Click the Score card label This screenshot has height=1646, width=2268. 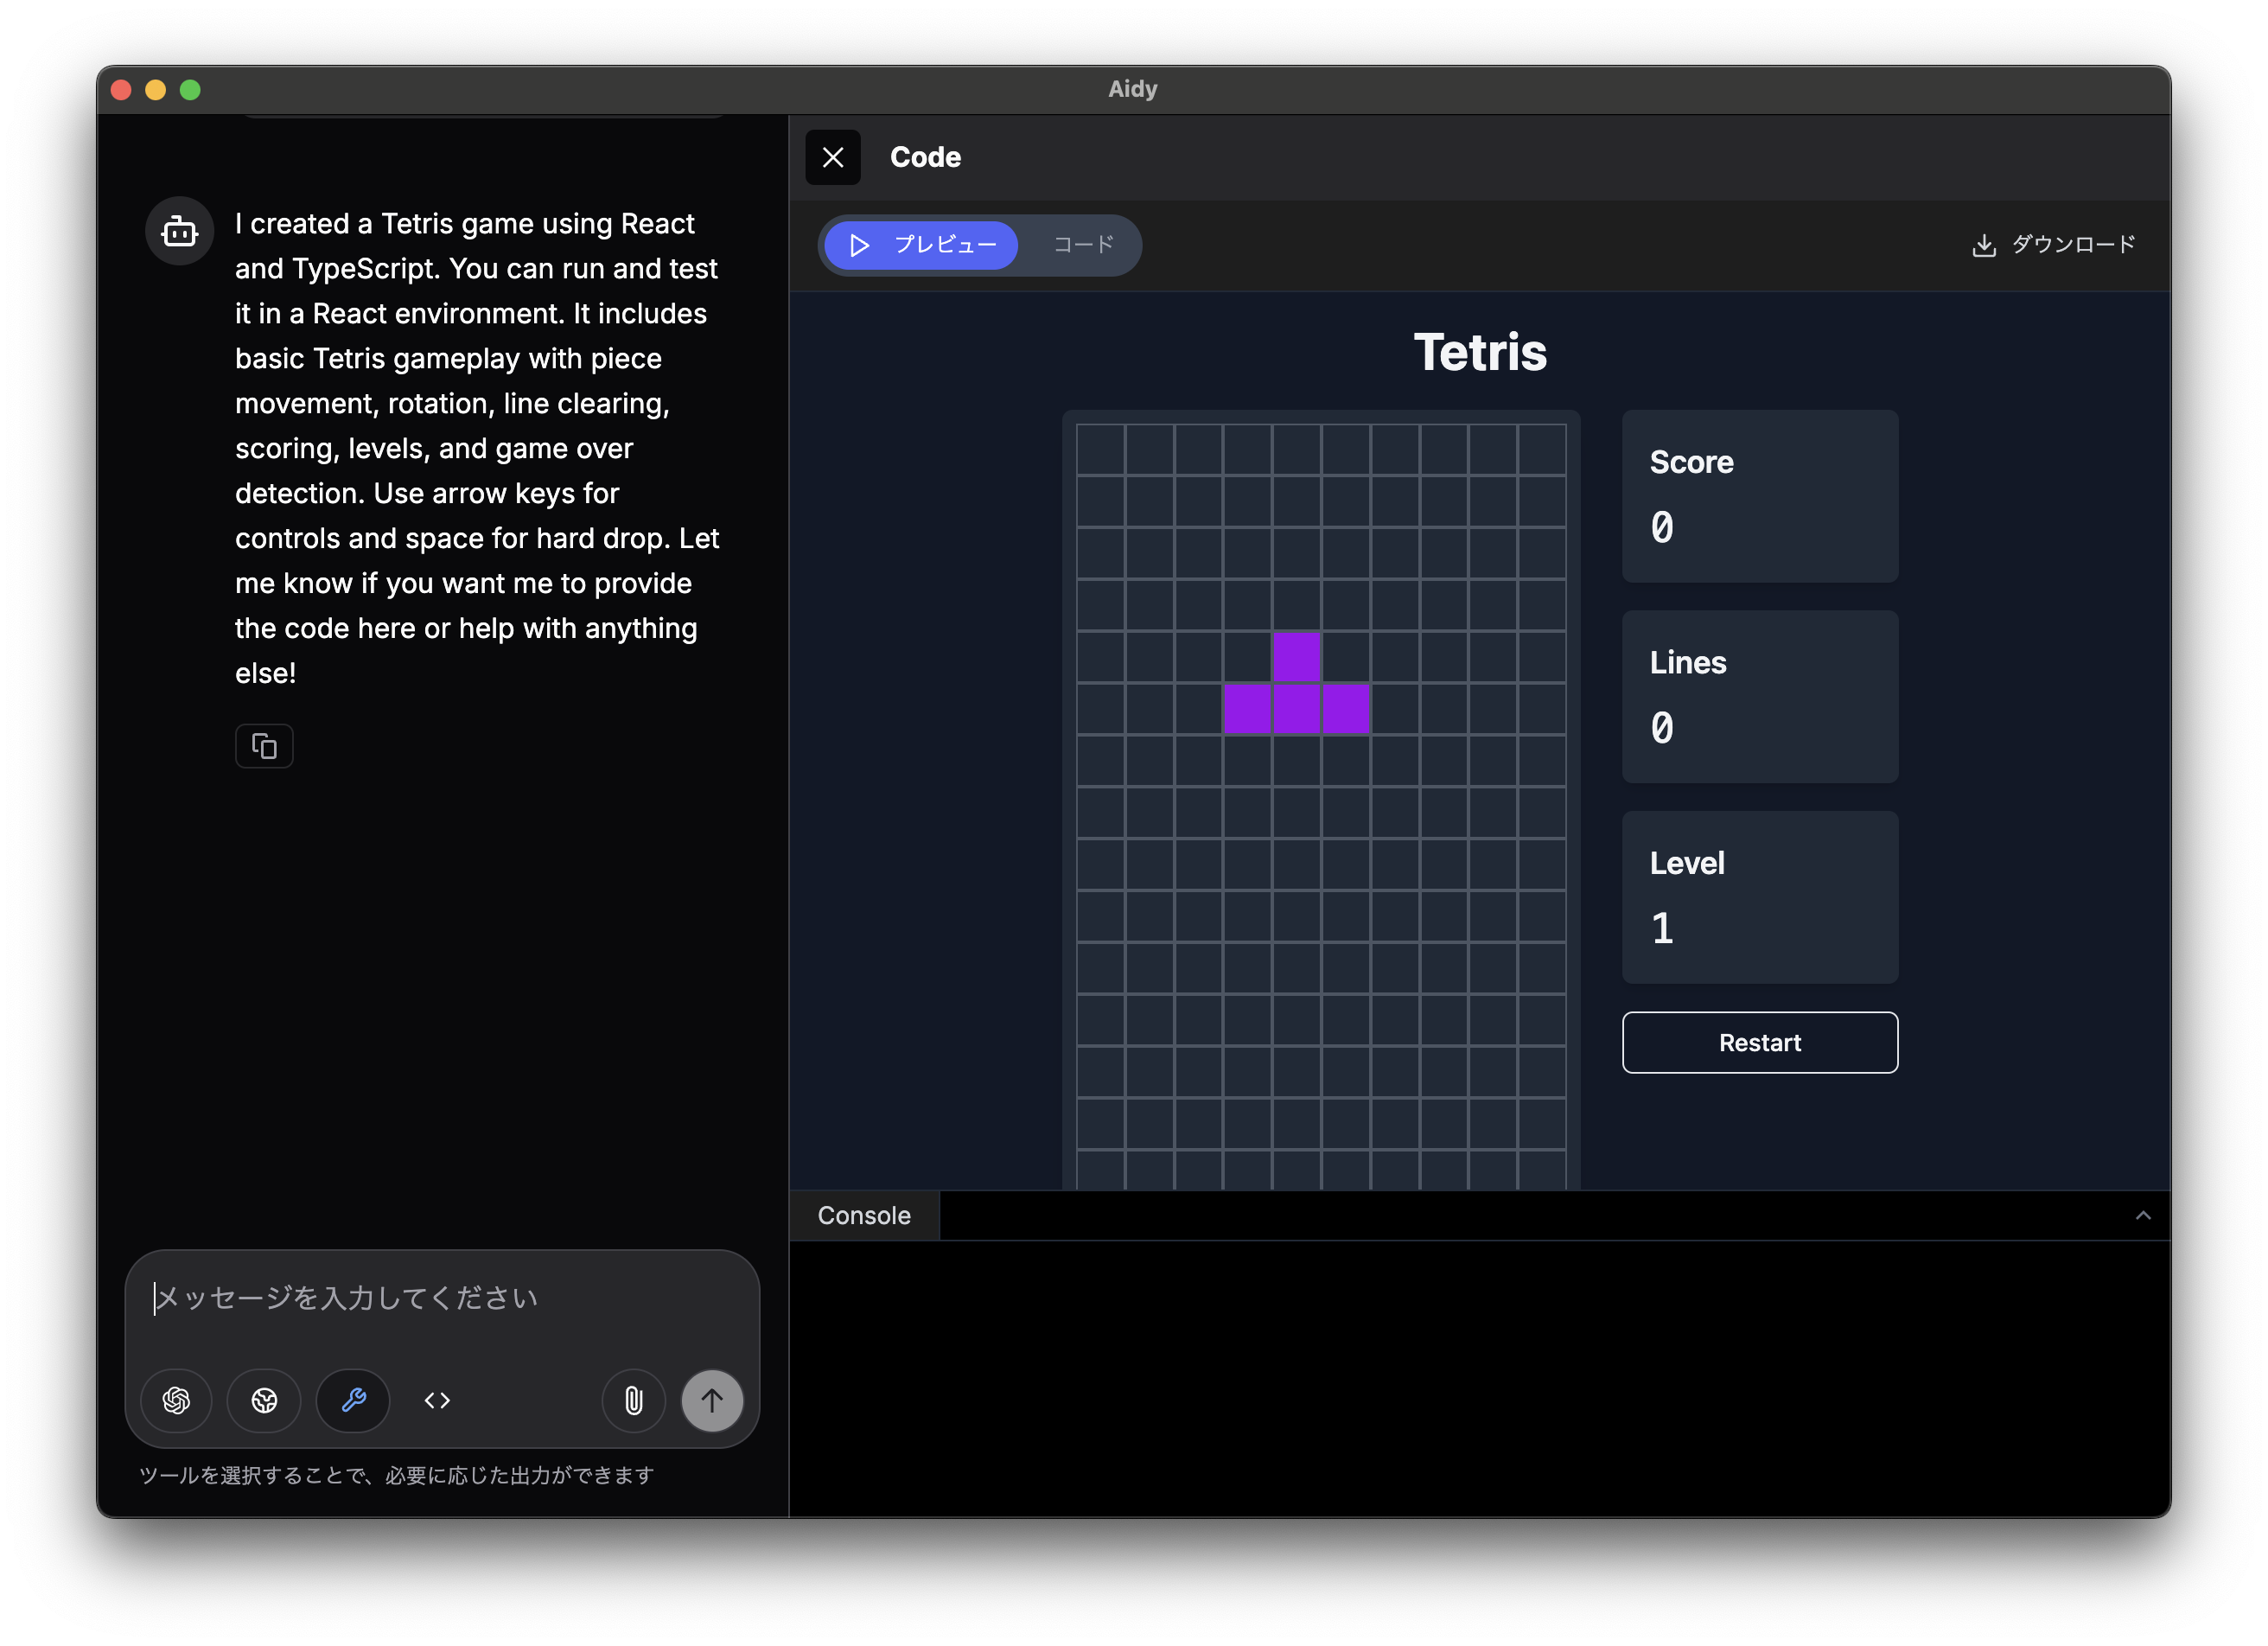tap(1691, 462)
